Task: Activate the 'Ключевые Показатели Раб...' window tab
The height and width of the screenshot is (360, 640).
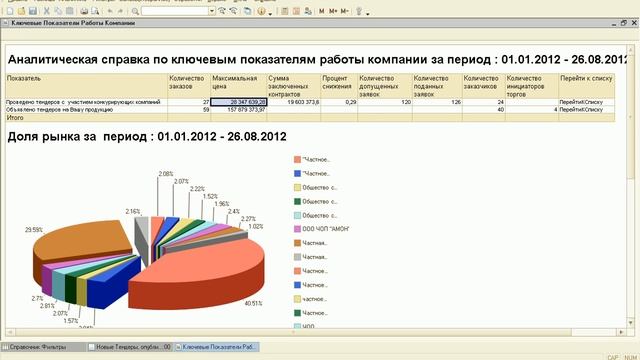Action: [216, 347]
